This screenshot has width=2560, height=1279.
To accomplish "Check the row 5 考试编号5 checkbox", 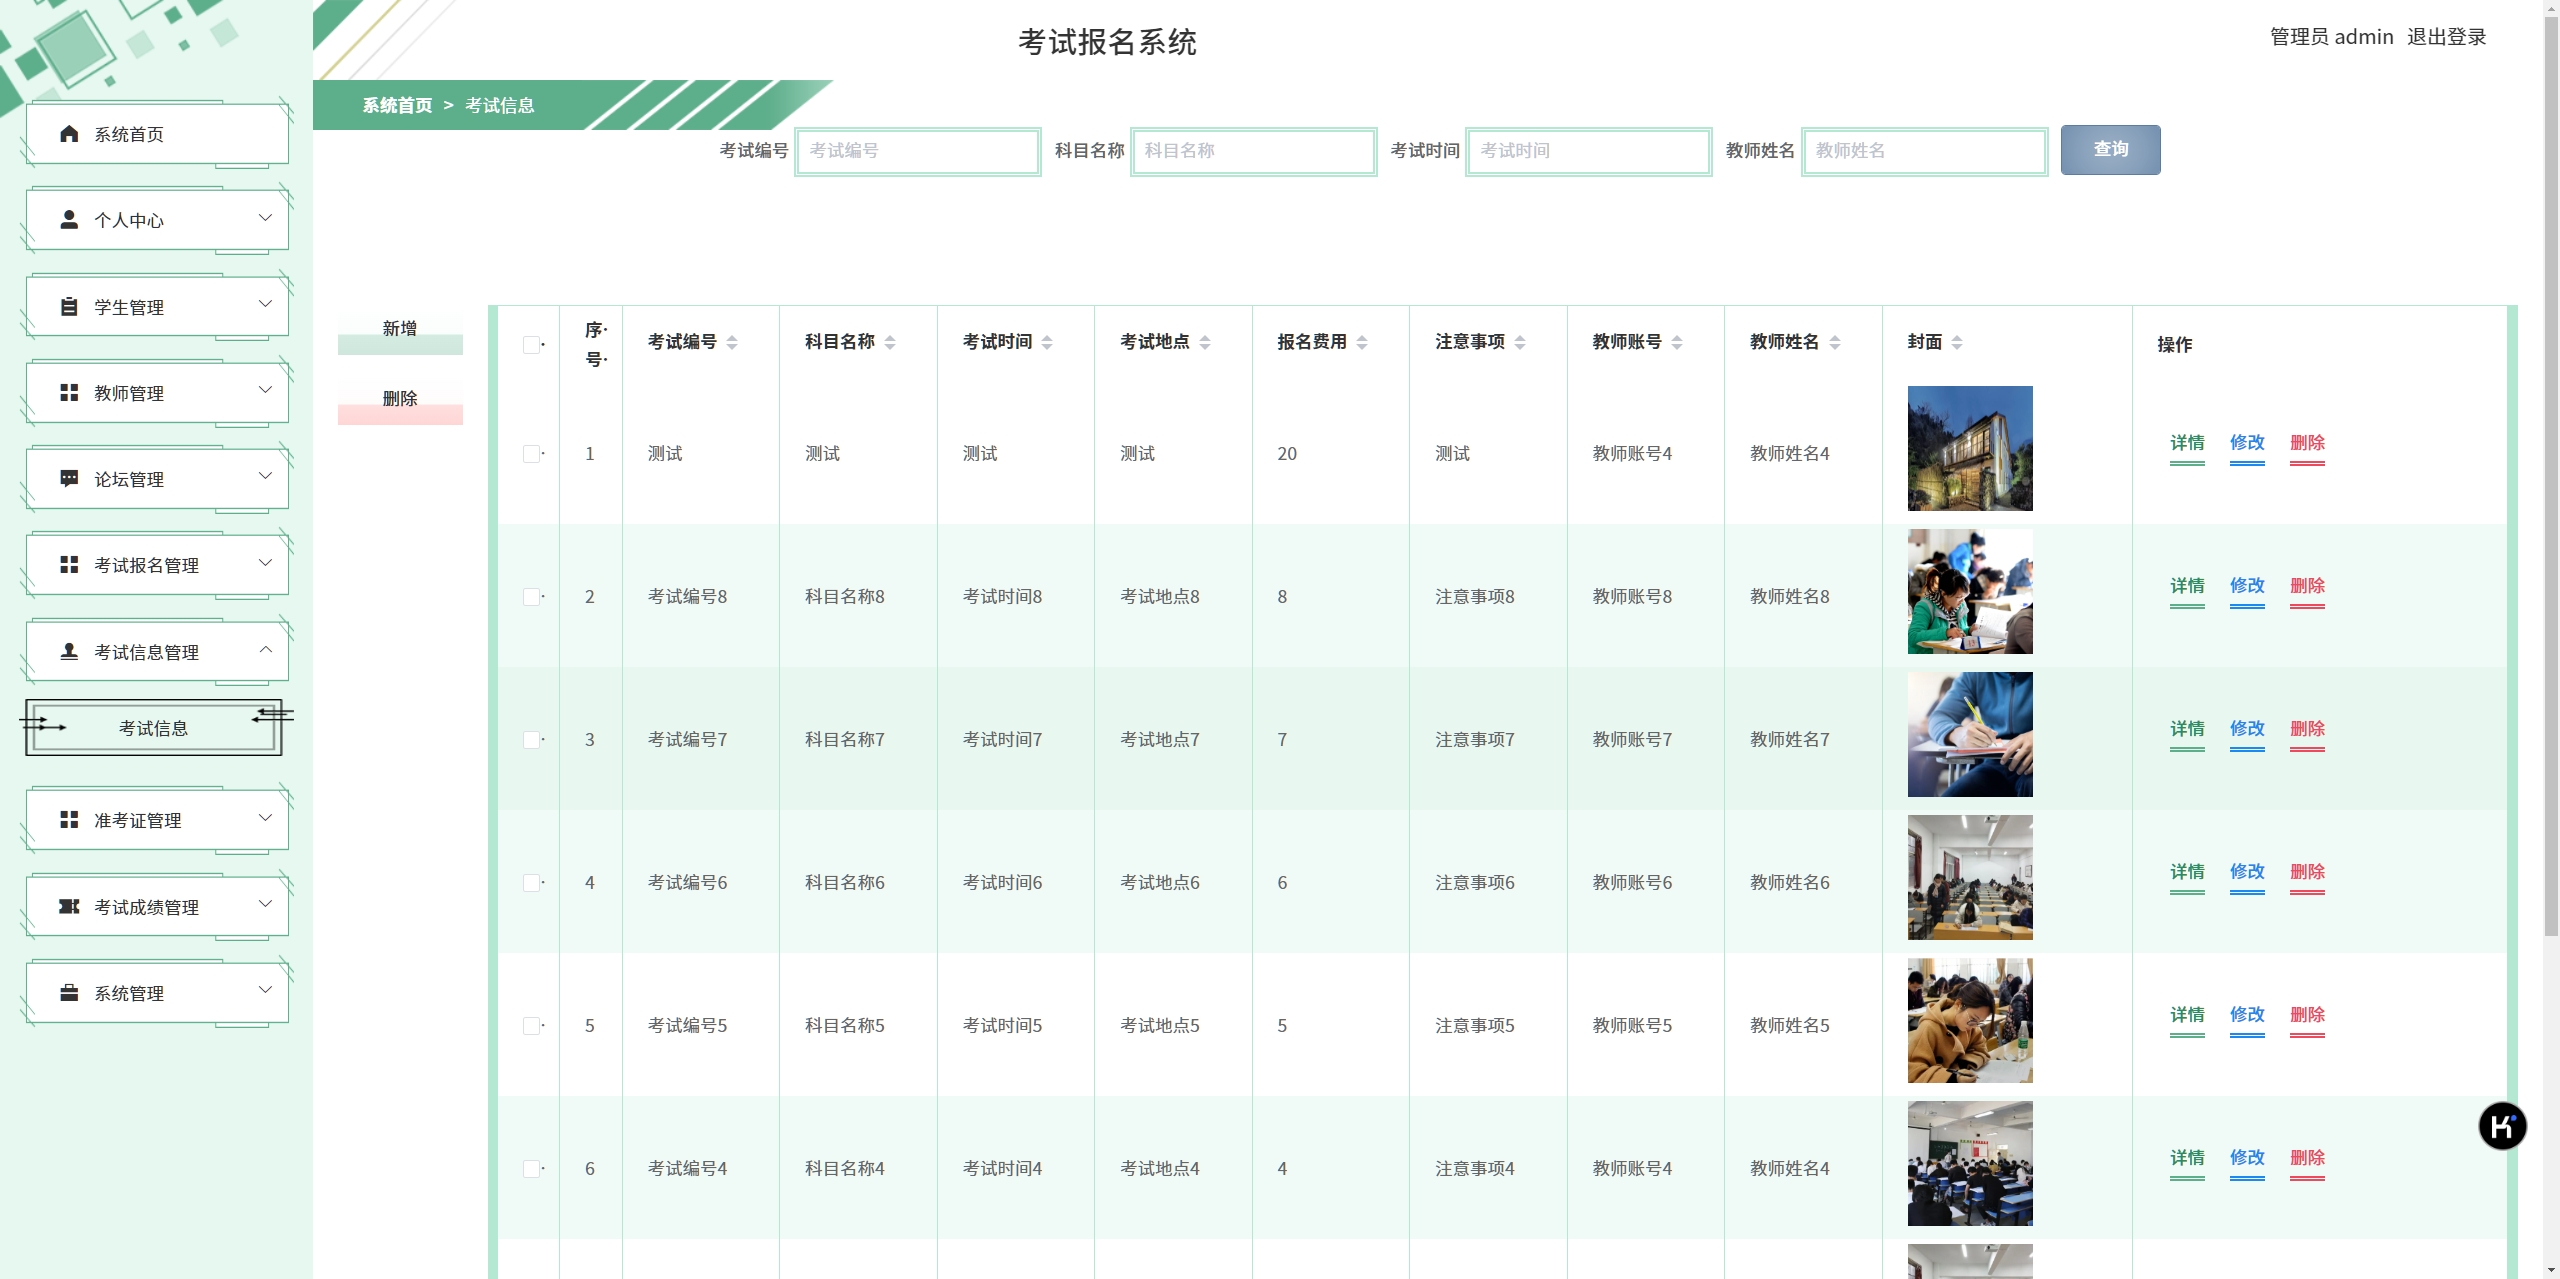I will pos(531,1026).
